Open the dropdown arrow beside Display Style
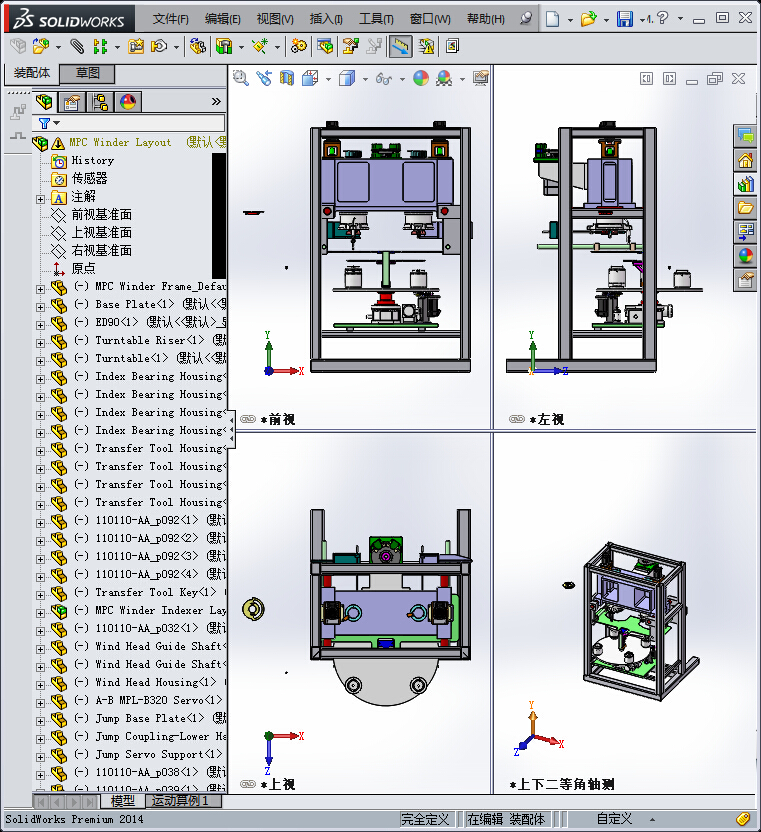Viewport: 761px width, 832px height. click(x=365, y=80)
